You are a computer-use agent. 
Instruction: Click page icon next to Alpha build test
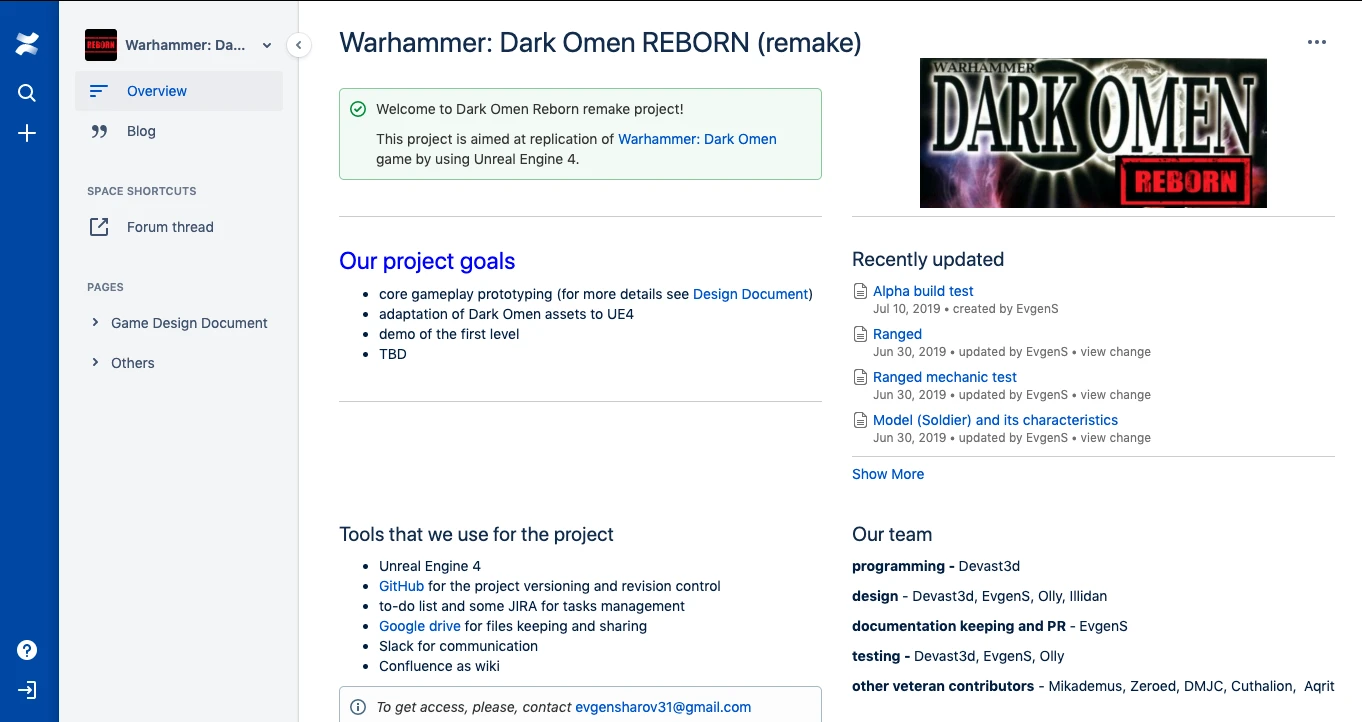click(860, 291)
